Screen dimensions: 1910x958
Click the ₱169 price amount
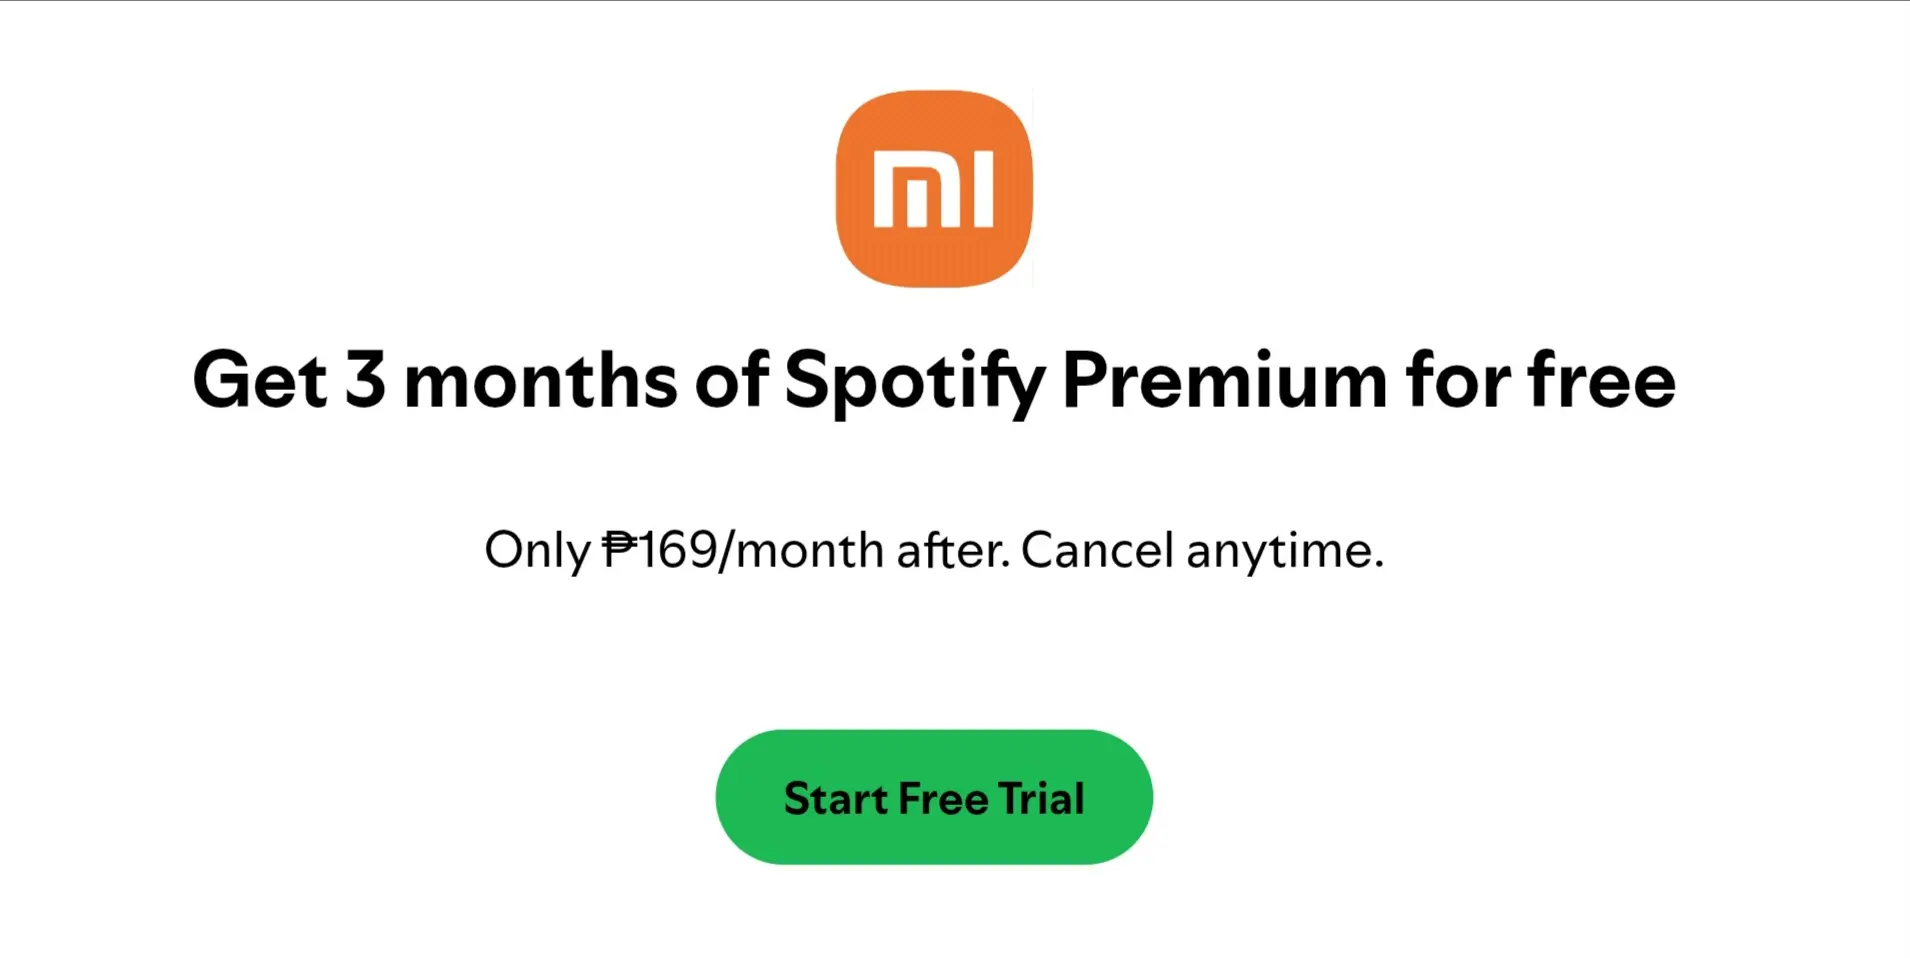click(x=660, y=550)
